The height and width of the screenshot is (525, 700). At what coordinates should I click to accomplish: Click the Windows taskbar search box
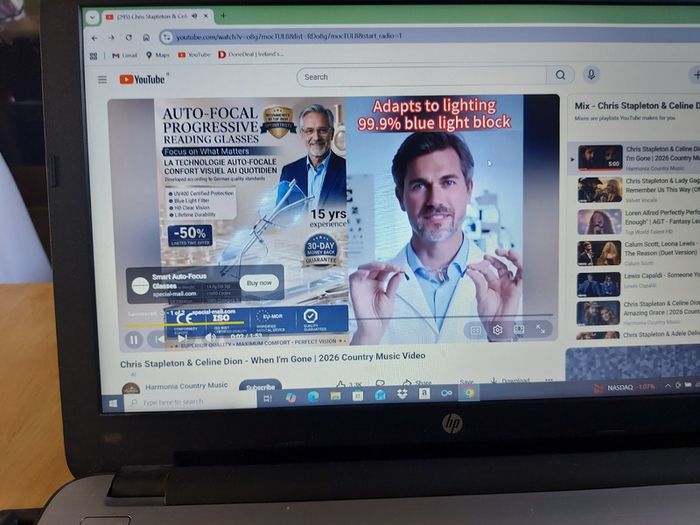click(x=192, y=402)
